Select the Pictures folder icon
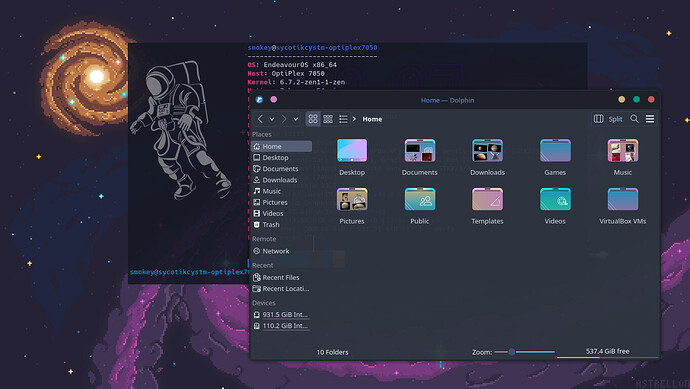The height and width of the screenshot is (389, 690). [352, 199]
